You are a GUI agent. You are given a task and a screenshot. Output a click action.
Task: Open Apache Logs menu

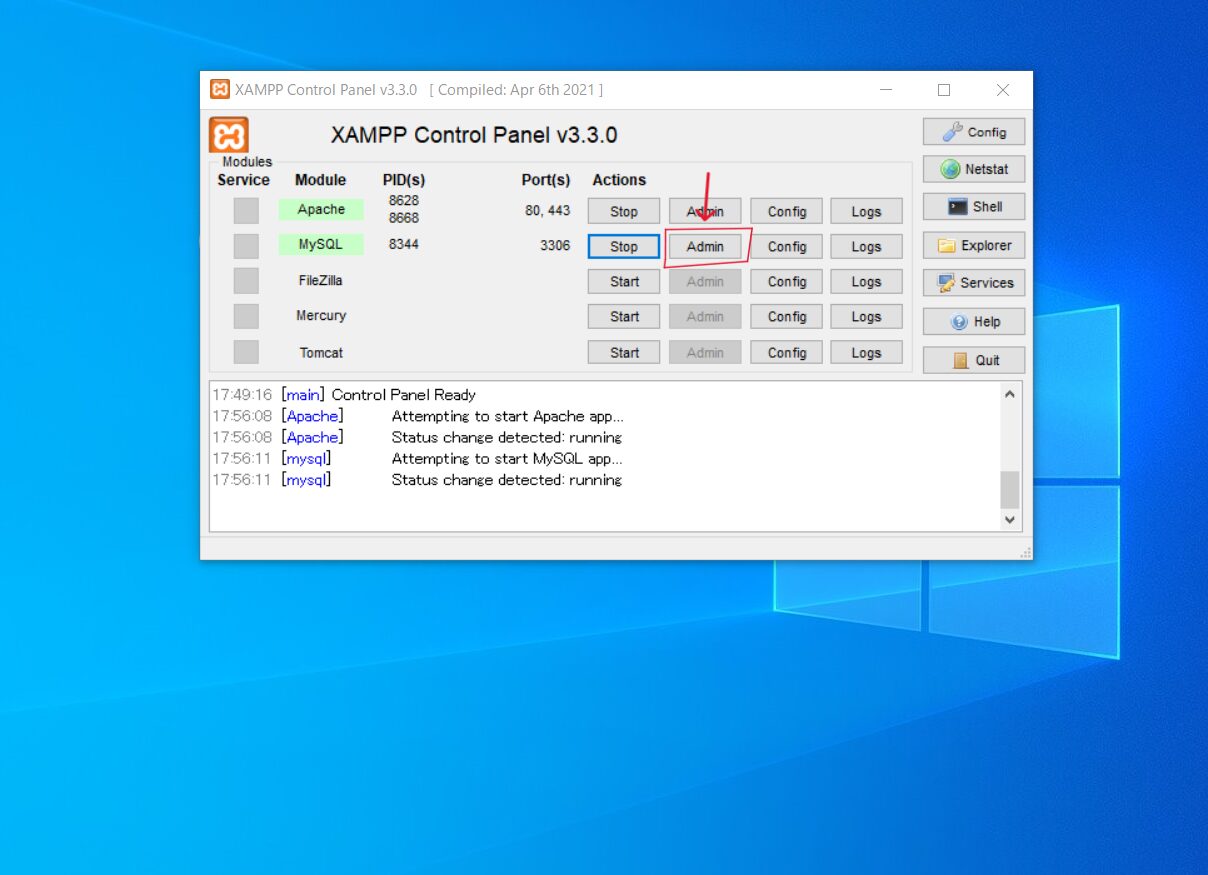coord(866,211)
